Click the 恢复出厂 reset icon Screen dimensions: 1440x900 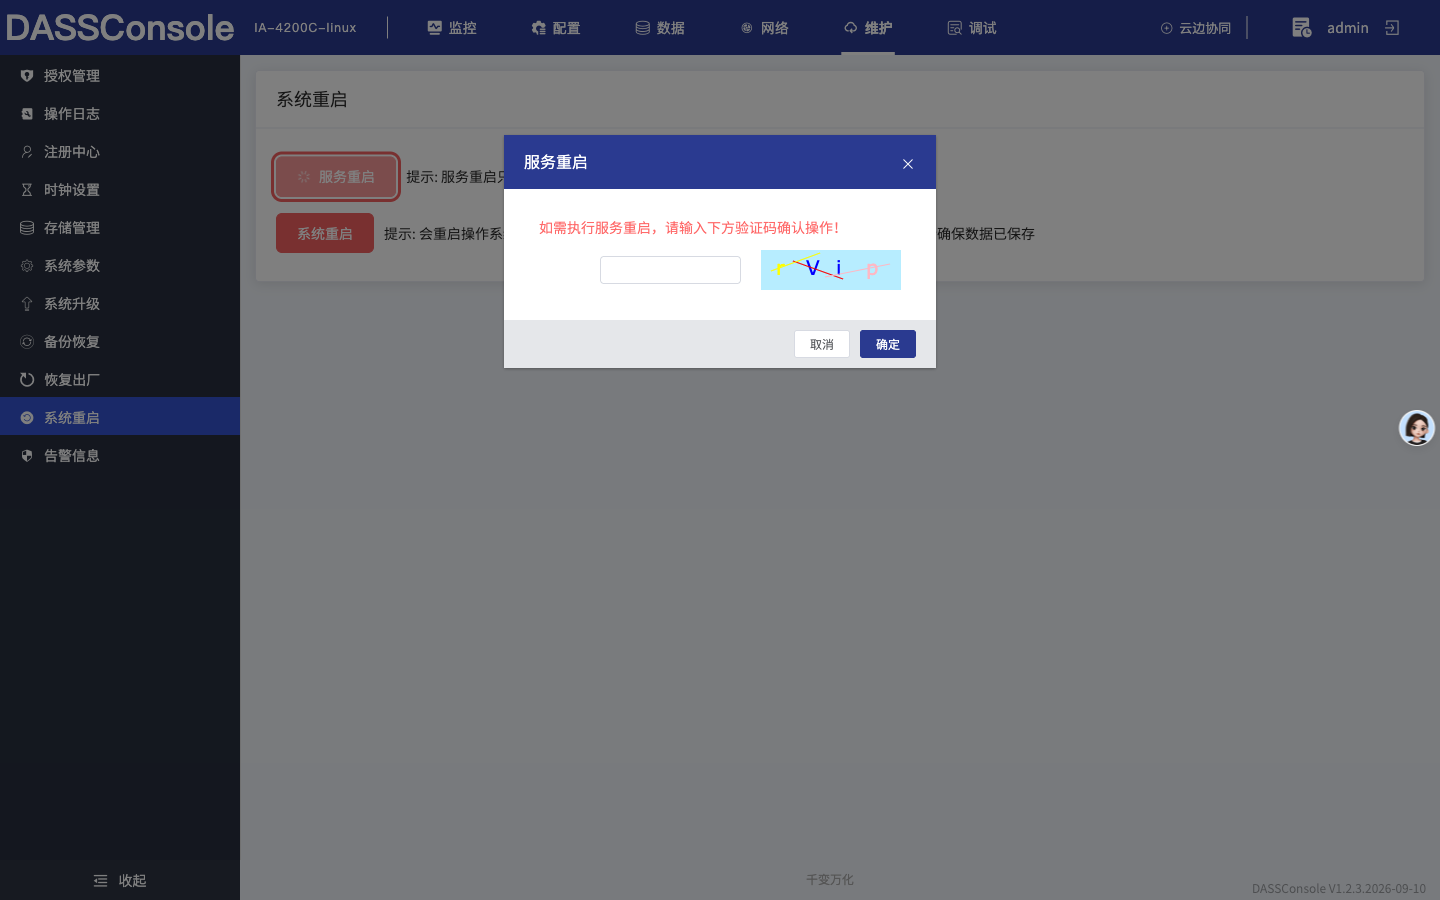point(27,380)
